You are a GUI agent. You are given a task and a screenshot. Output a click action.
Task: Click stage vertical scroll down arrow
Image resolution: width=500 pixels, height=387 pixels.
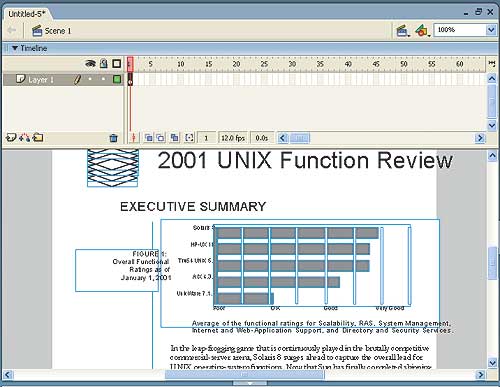pyautogui.click(x=492, y=362)
